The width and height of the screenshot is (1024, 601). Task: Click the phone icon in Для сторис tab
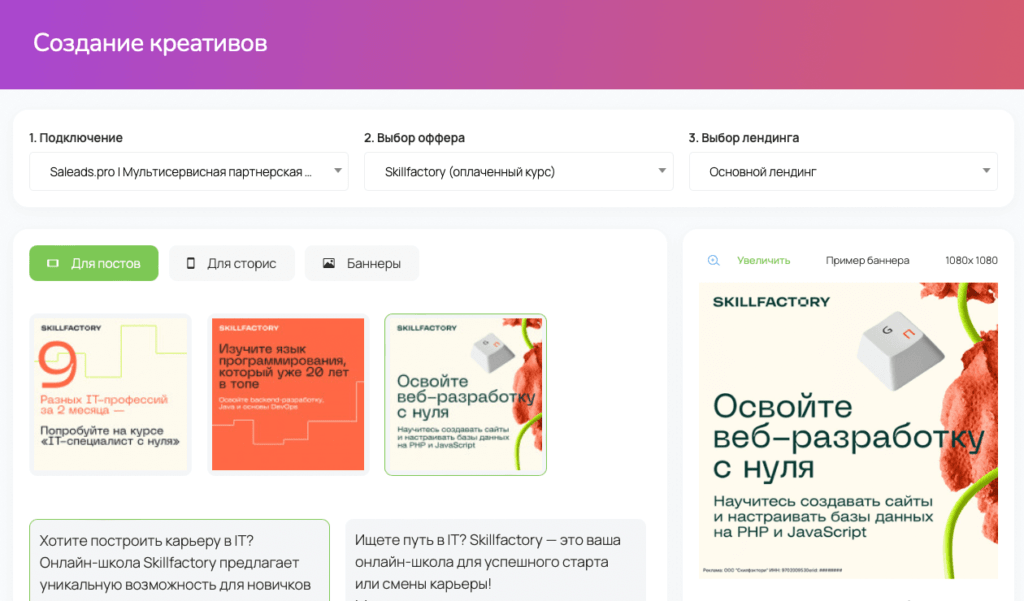pyautogui.click(x=191, y=263)
